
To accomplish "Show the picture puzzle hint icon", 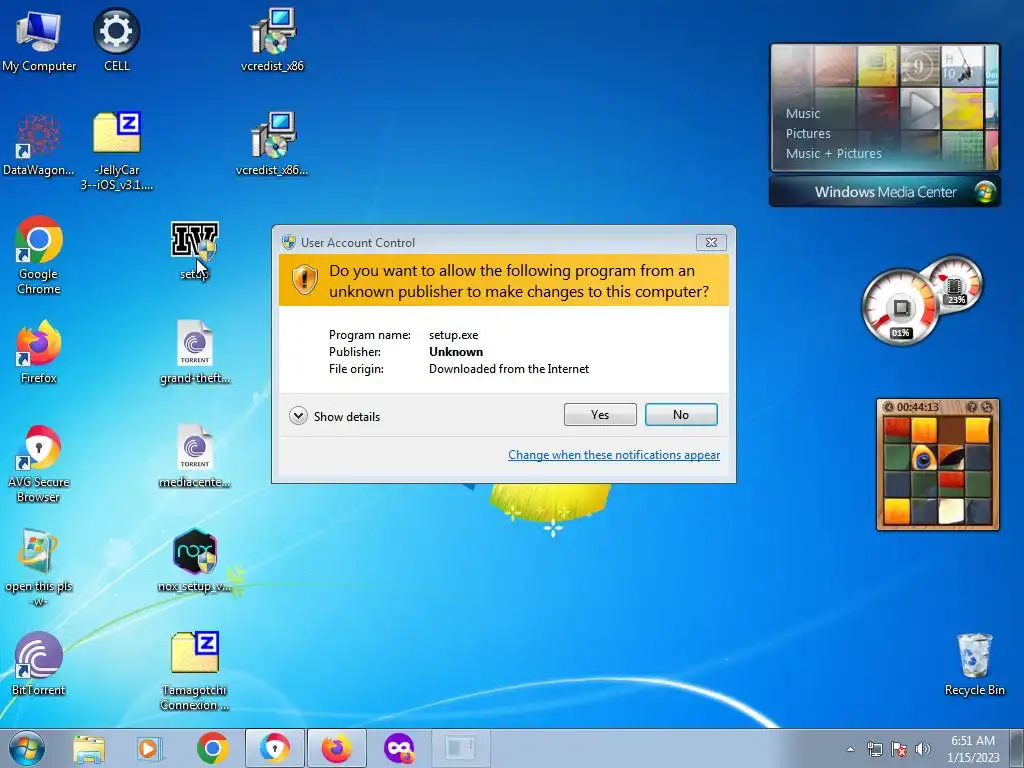I will (972, 407).
